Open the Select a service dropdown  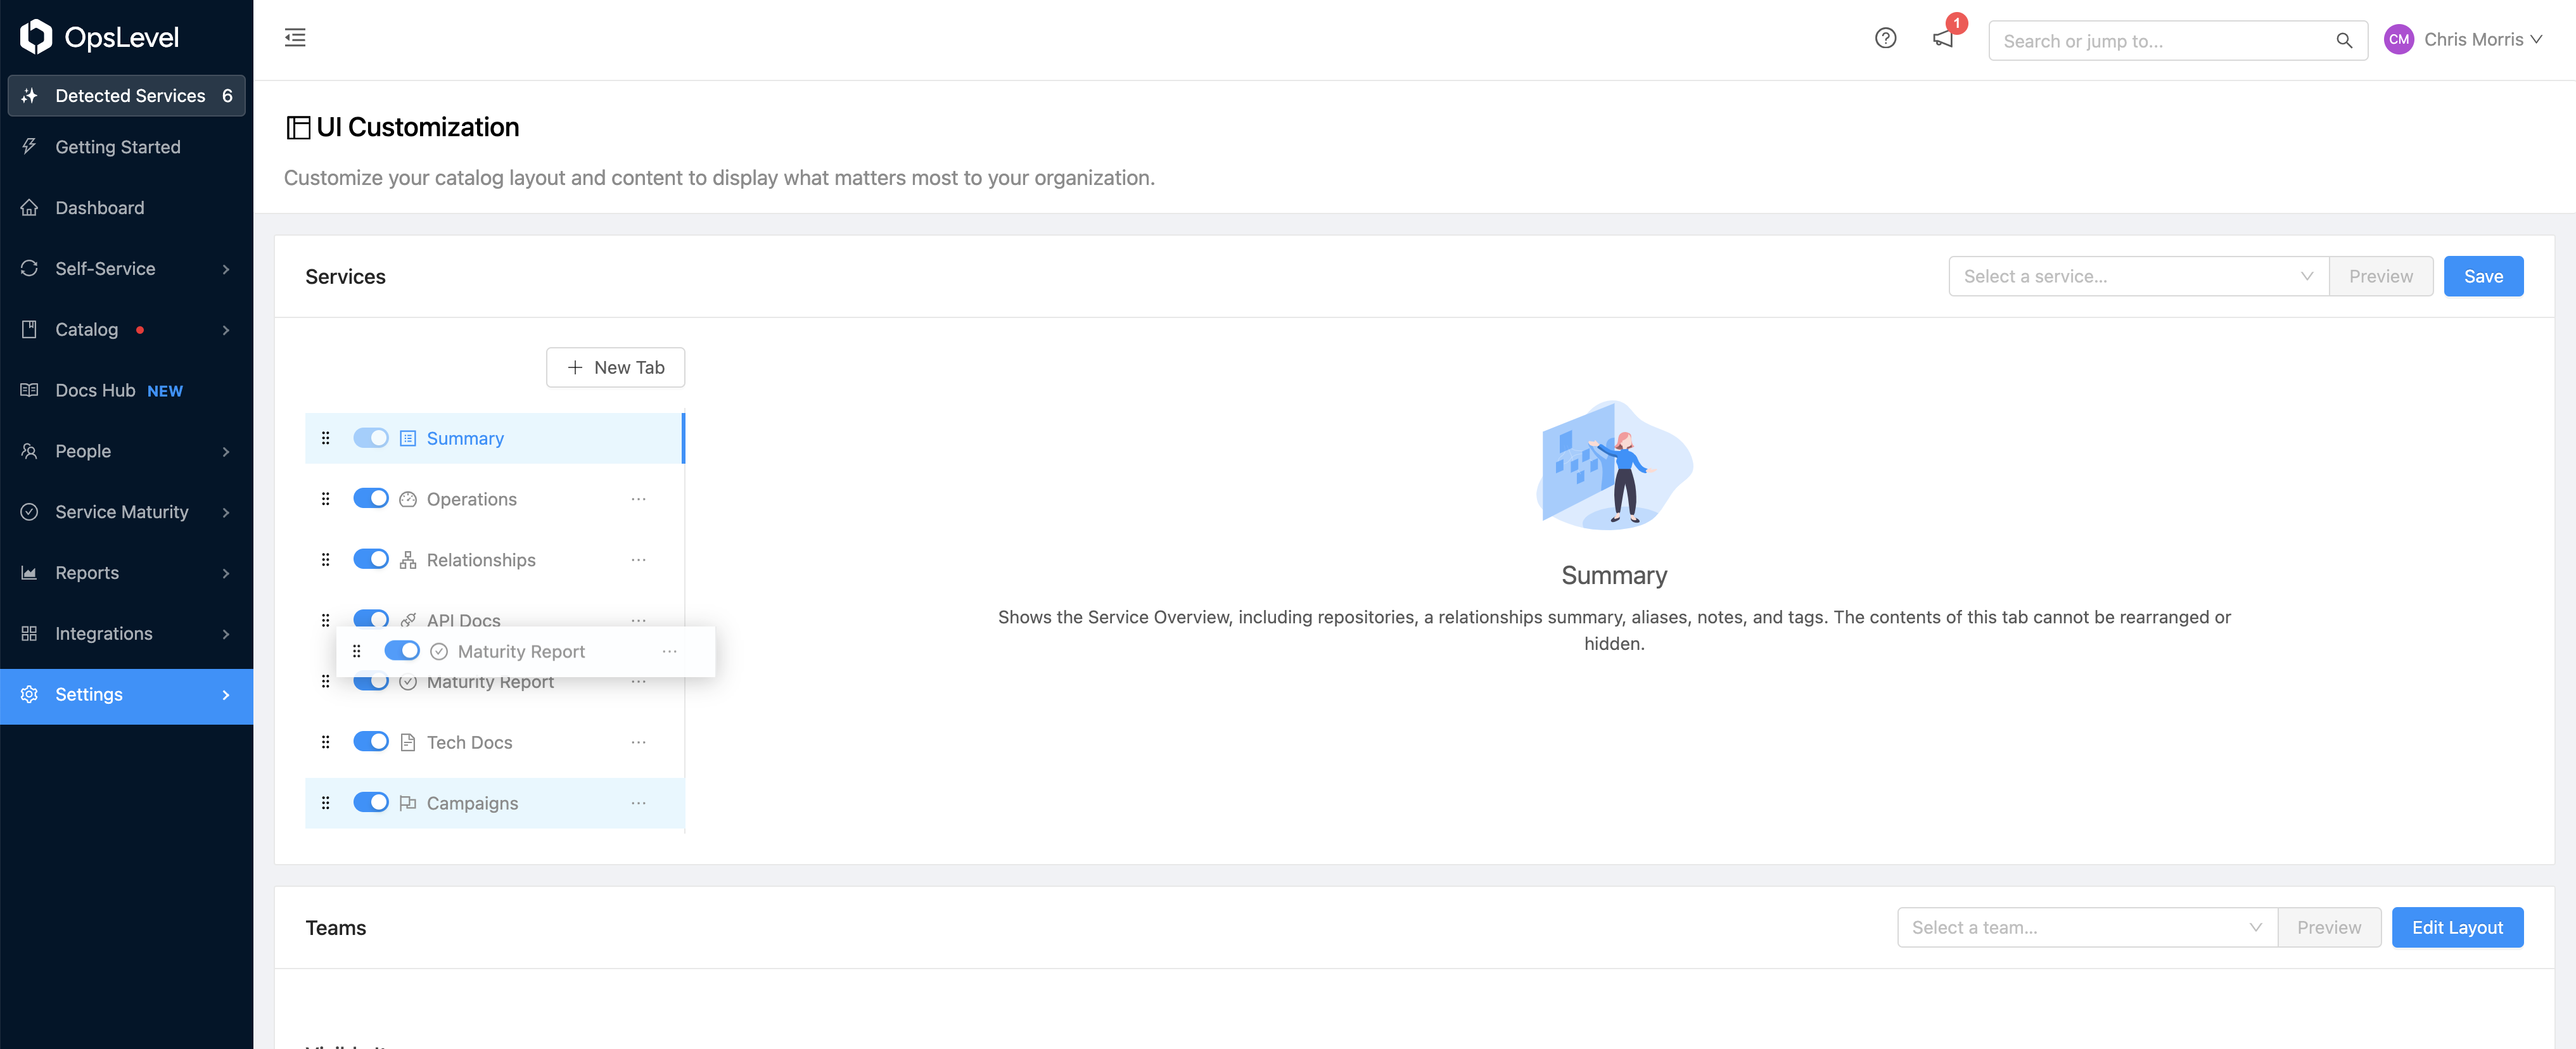(2138, 276)
